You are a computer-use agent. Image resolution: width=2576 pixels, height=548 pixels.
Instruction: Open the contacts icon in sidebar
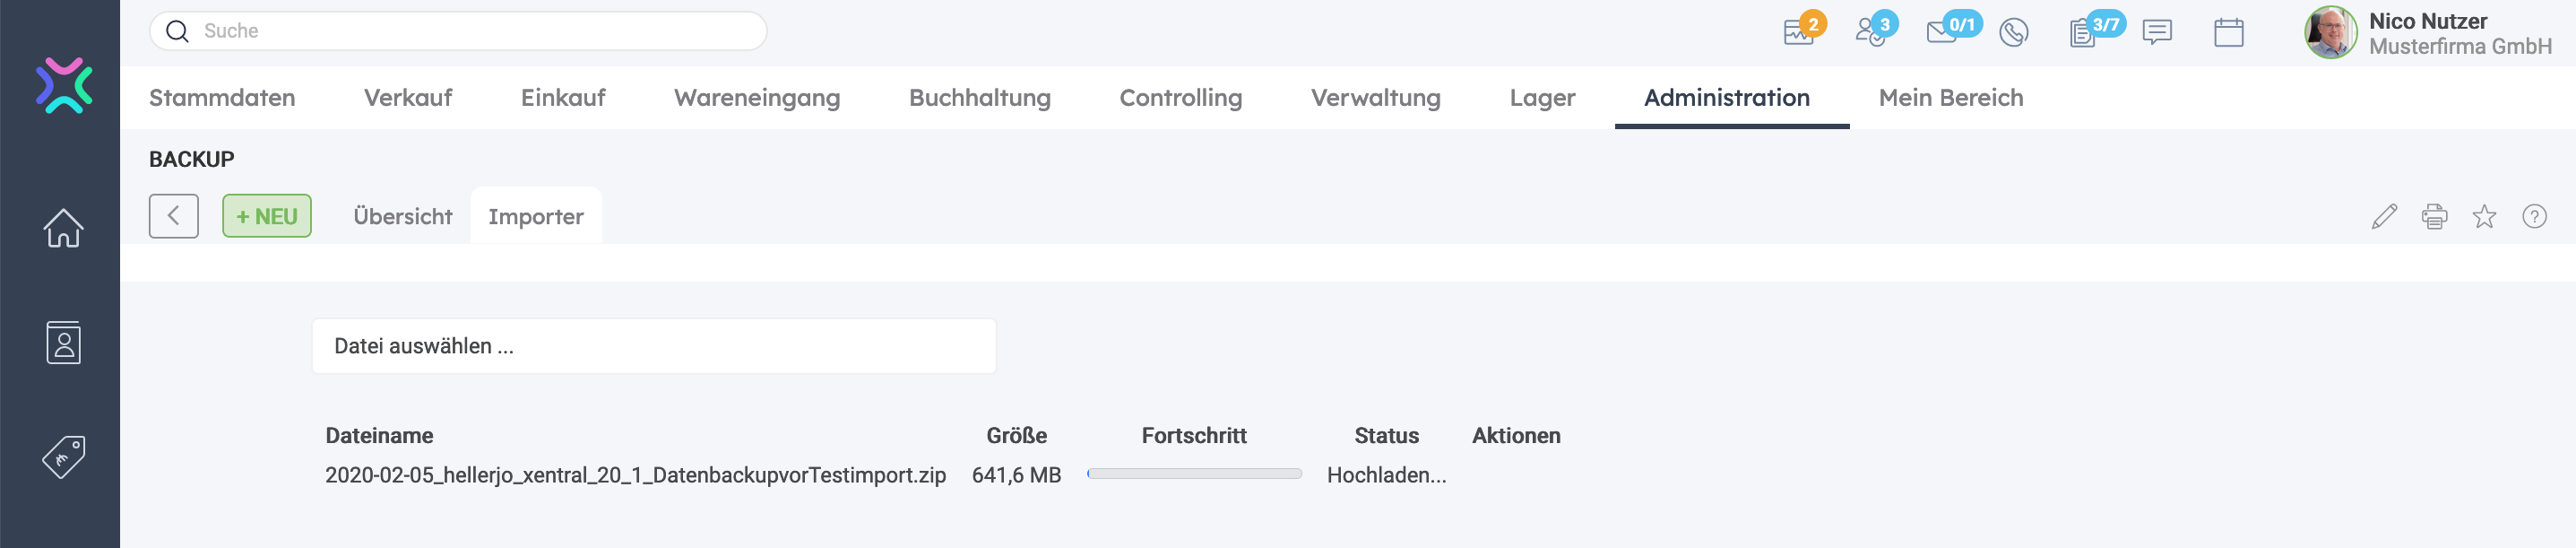(x=63, y=343)
